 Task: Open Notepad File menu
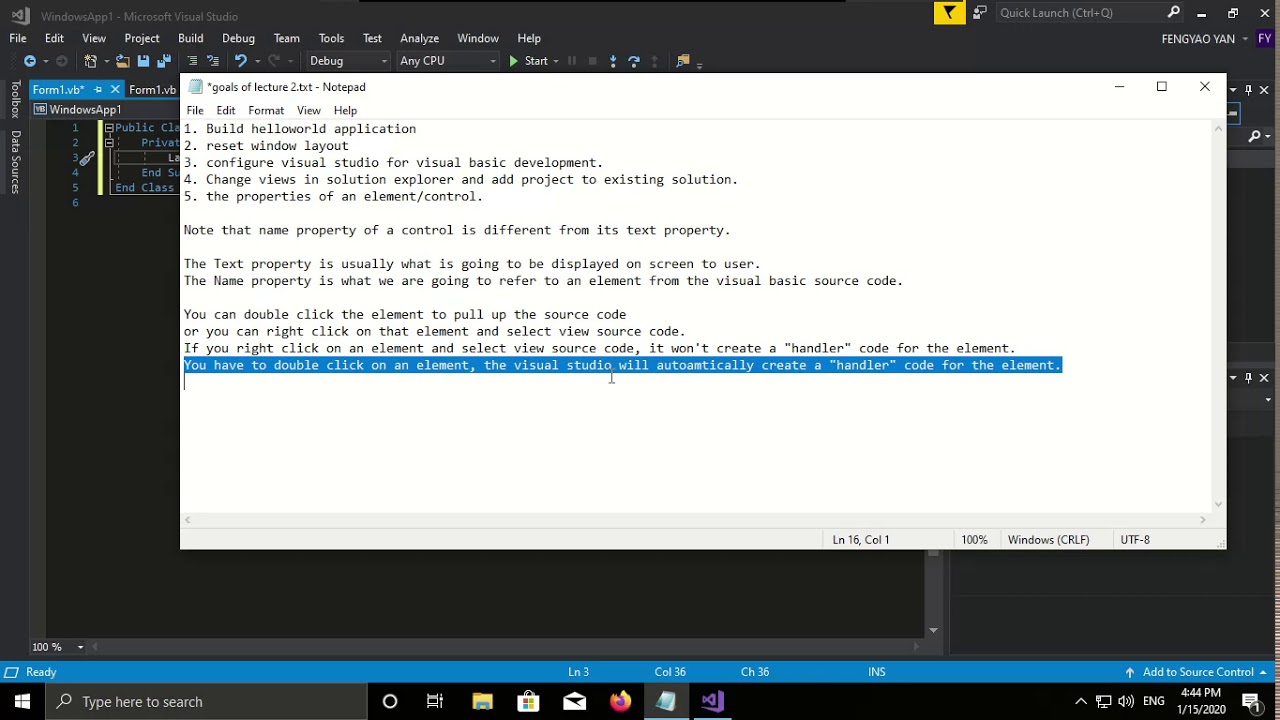pos(195,110)
